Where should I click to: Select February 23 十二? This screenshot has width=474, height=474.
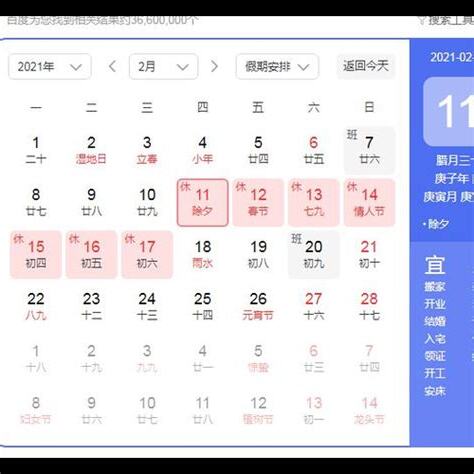coord(91,306)
